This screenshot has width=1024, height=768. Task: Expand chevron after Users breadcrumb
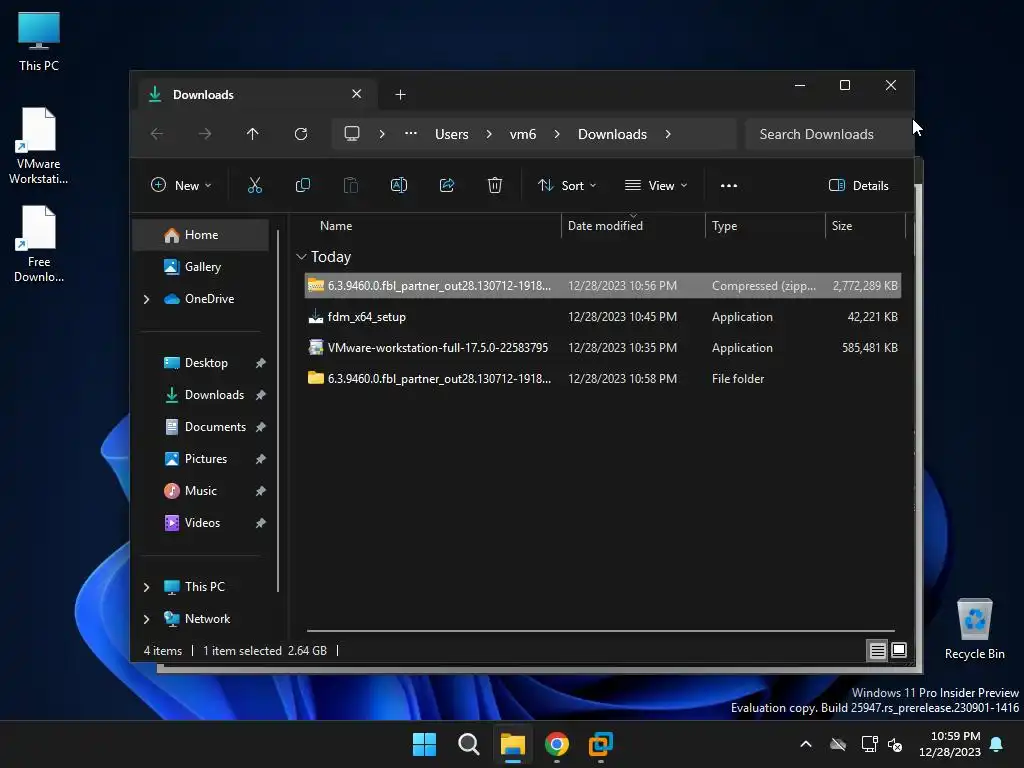tap(489, 134)
